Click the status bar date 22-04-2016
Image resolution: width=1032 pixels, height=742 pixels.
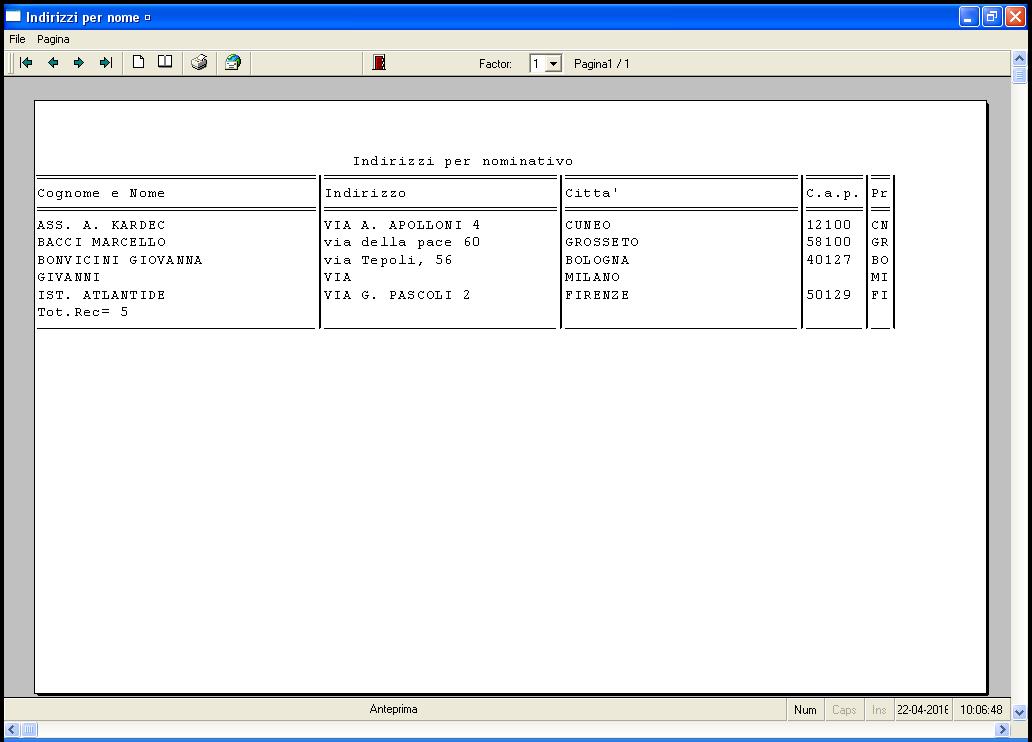tap(923, 710)
